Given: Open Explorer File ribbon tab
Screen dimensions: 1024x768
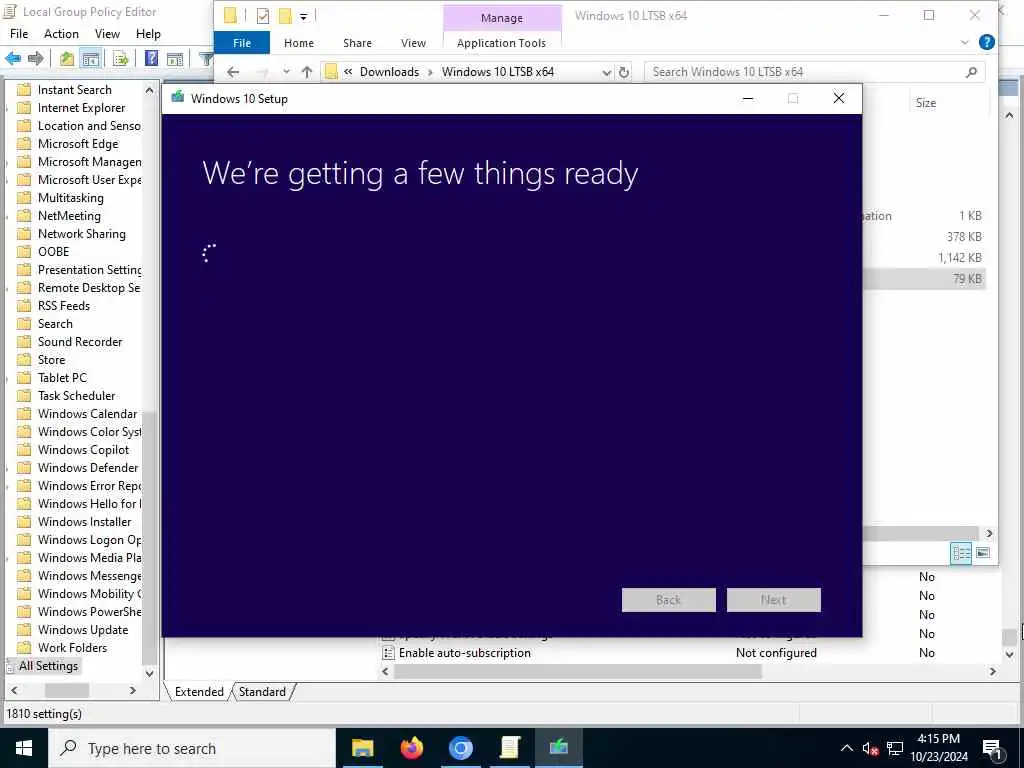Looking at the screenshot, I should 242,43.
